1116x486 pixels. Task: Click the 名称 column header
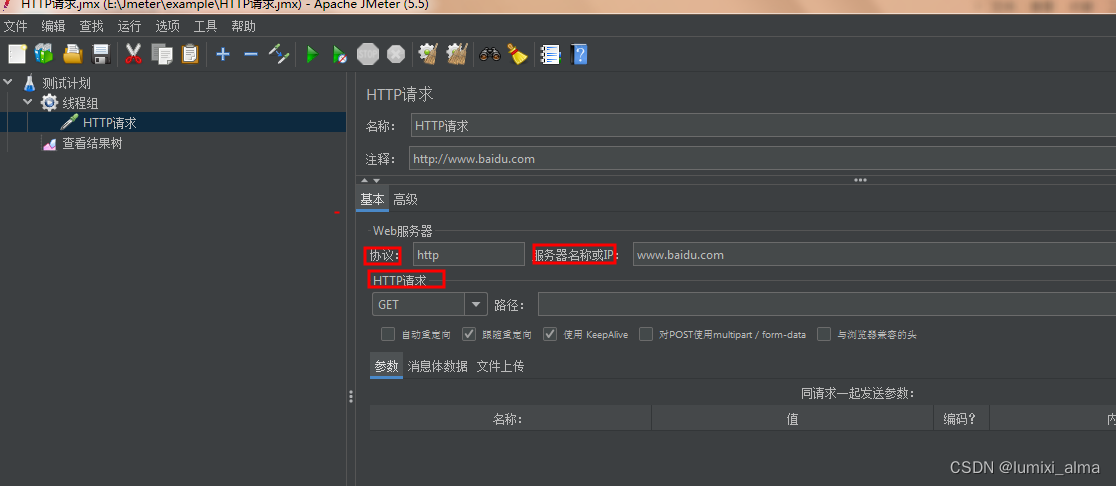pyautogui.click(x=510, y=418)
